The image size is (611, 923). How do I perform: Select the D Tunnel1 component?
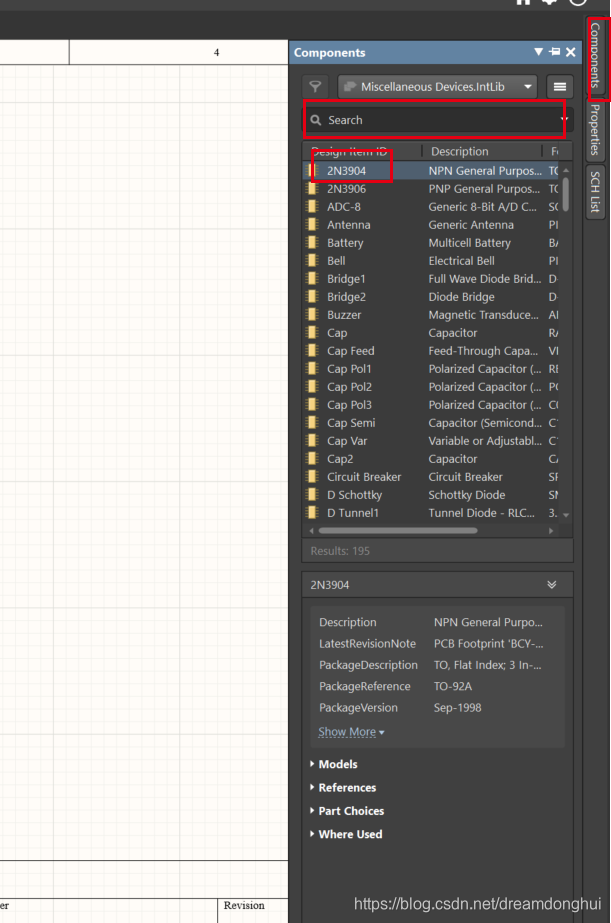coord(431,513)
